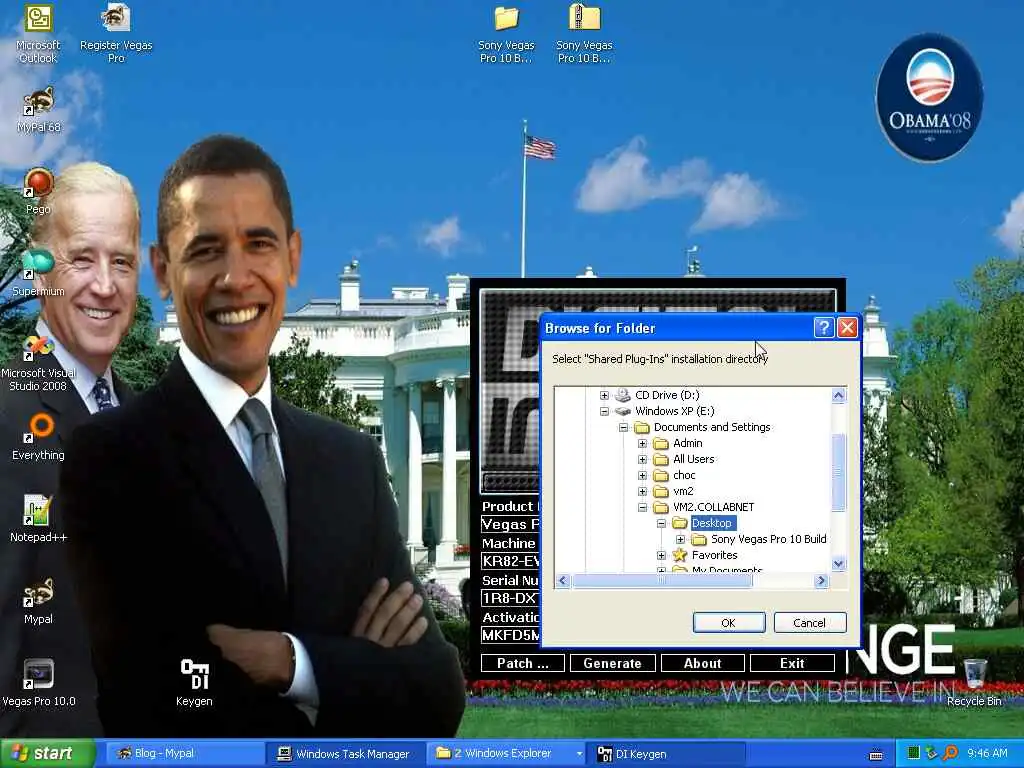Click the Machine ID field in keygen
Viewport: 1024px width, 768px height.
click(x=510, y=561)
